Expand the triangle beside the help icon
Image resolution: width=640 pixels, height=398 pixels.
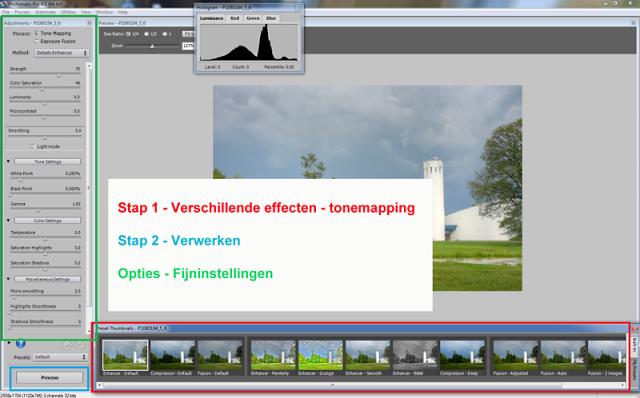click(x=10, y=343)
